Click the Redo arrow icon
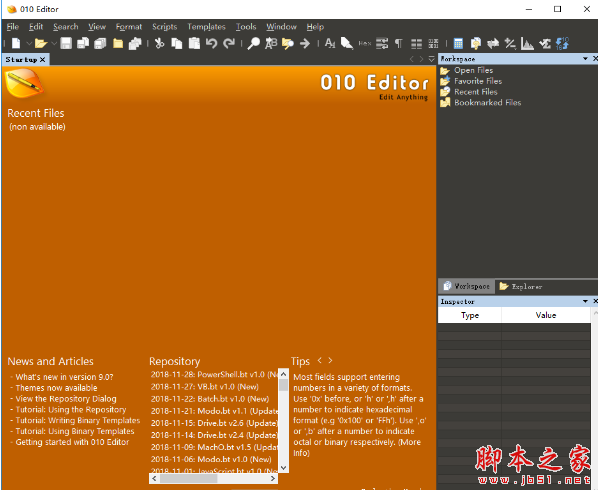This screenshot has width=598, height=490. [229, 43]
